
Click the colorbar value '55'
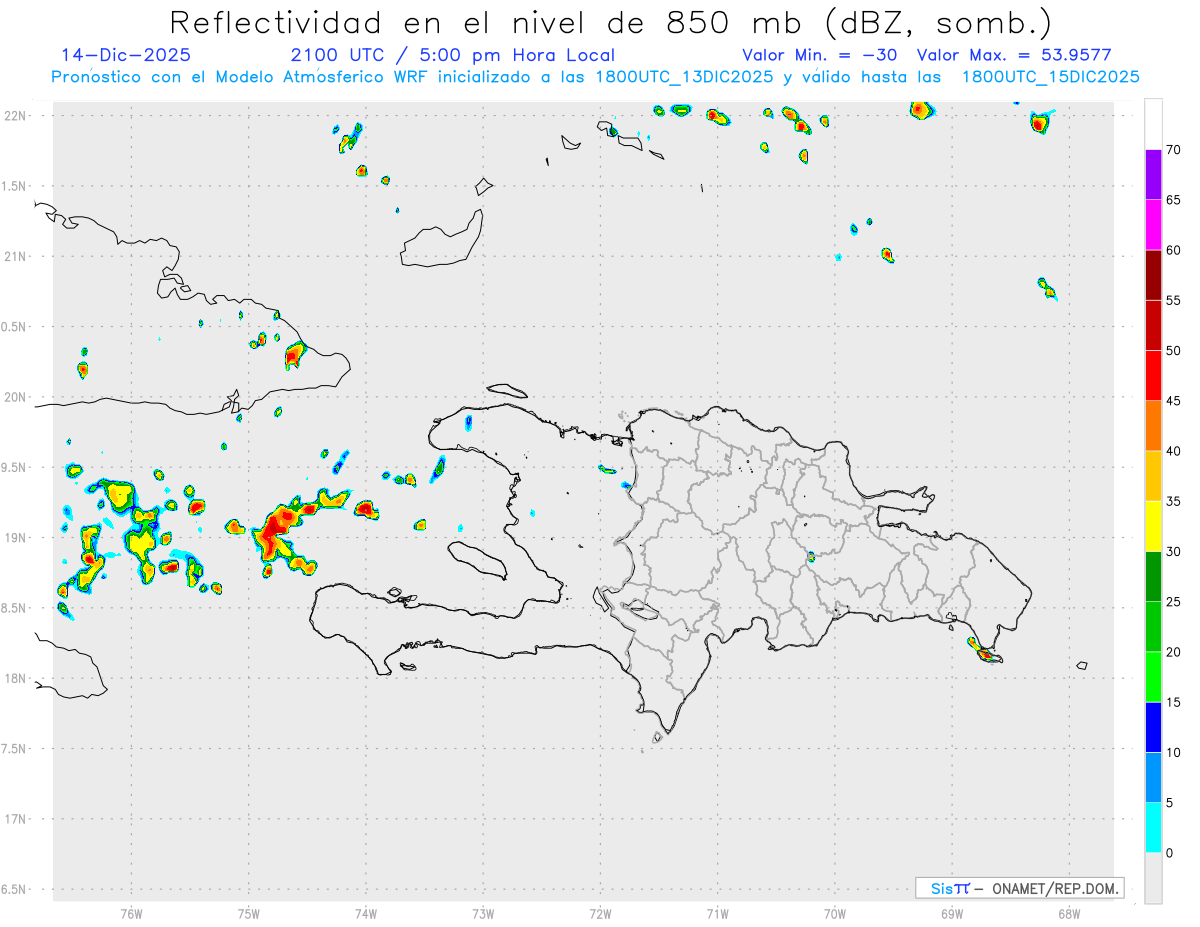click(x=1175, y=300)
